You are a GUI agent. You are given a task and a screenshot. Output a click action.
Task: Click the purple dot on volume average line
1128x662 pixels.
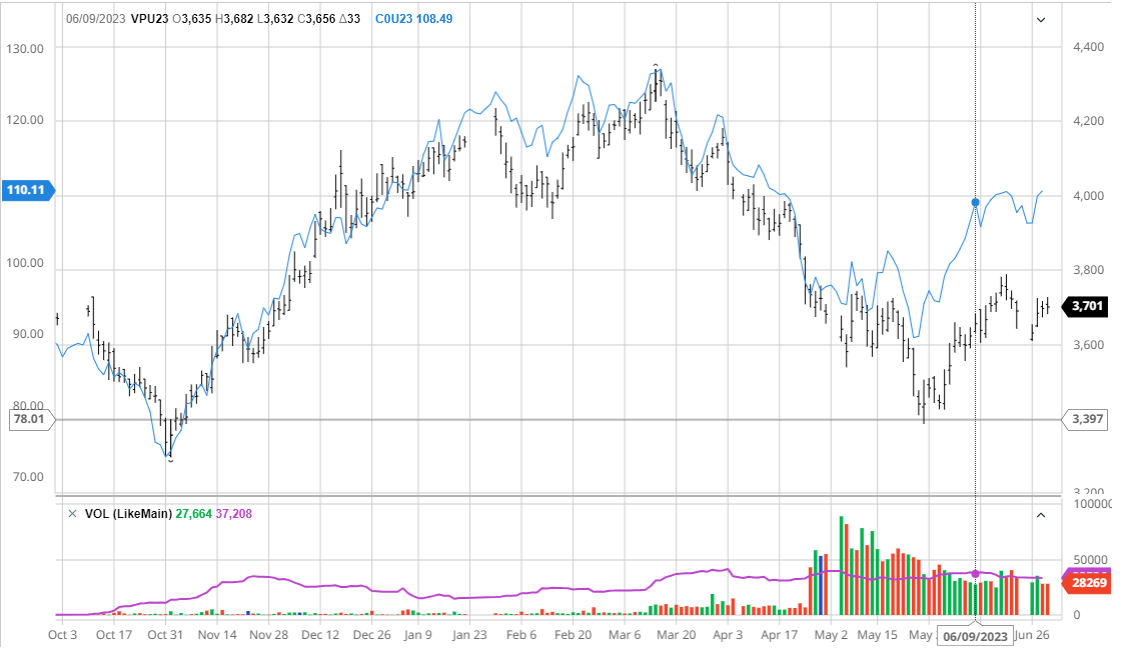(x=976, y=573)
